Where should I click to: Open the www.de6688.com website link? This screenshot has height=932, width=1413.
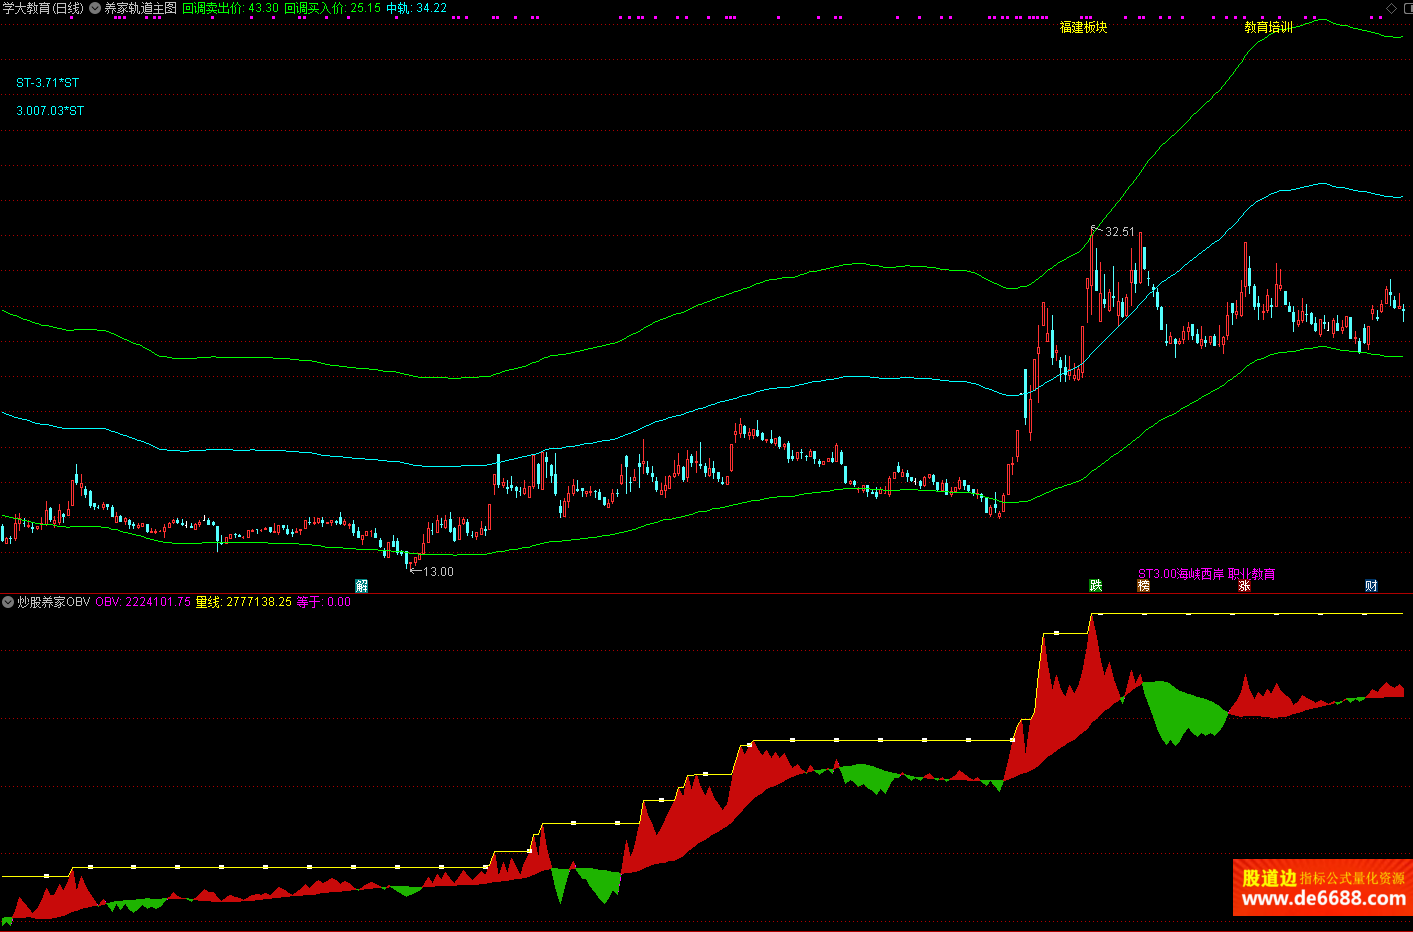click(x=1323, y=898)
